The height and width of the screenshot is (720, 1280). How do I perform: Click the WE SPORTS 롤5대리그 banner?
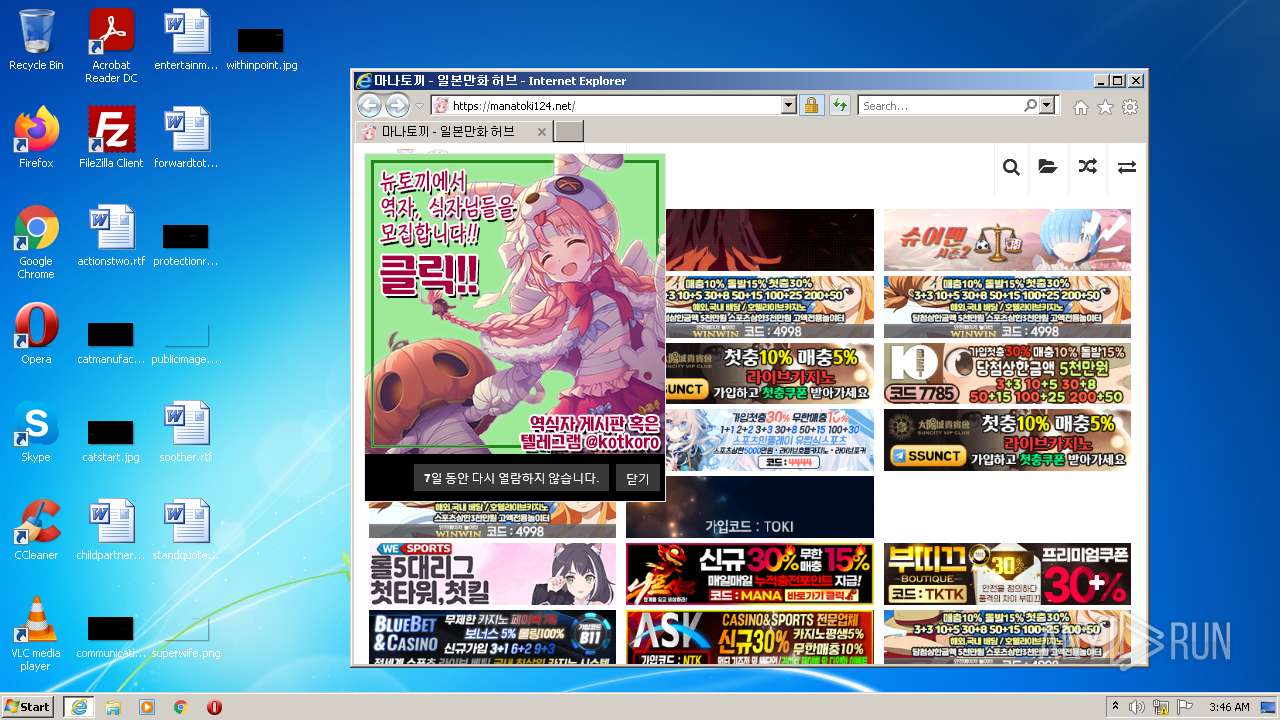[492, 574]
